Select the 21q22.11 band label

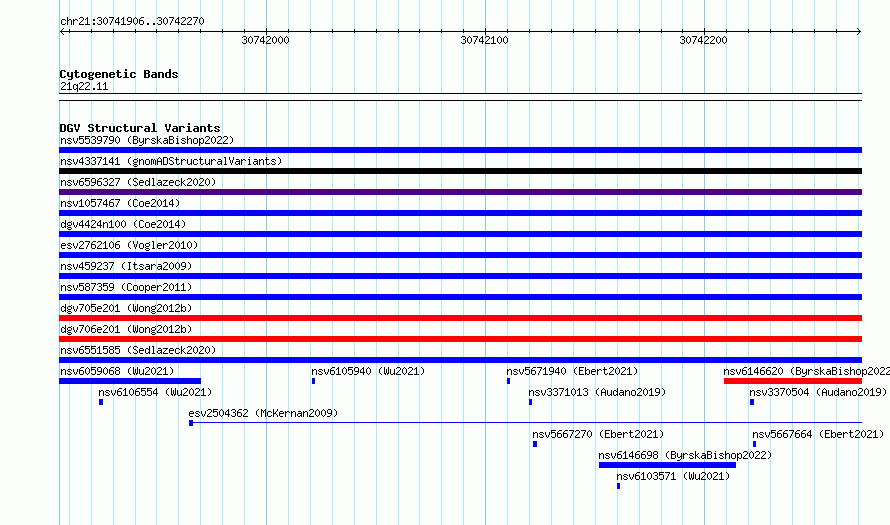[x=84, y=86]
